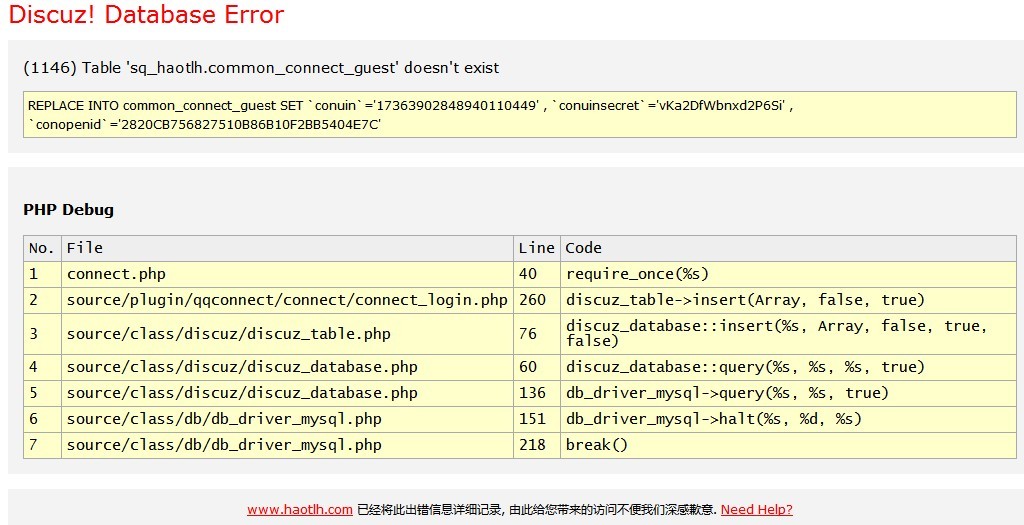The width and height of the screenshot is (1024, 525).
Task: Click the File column header
Action: click(x=85, y=248)
